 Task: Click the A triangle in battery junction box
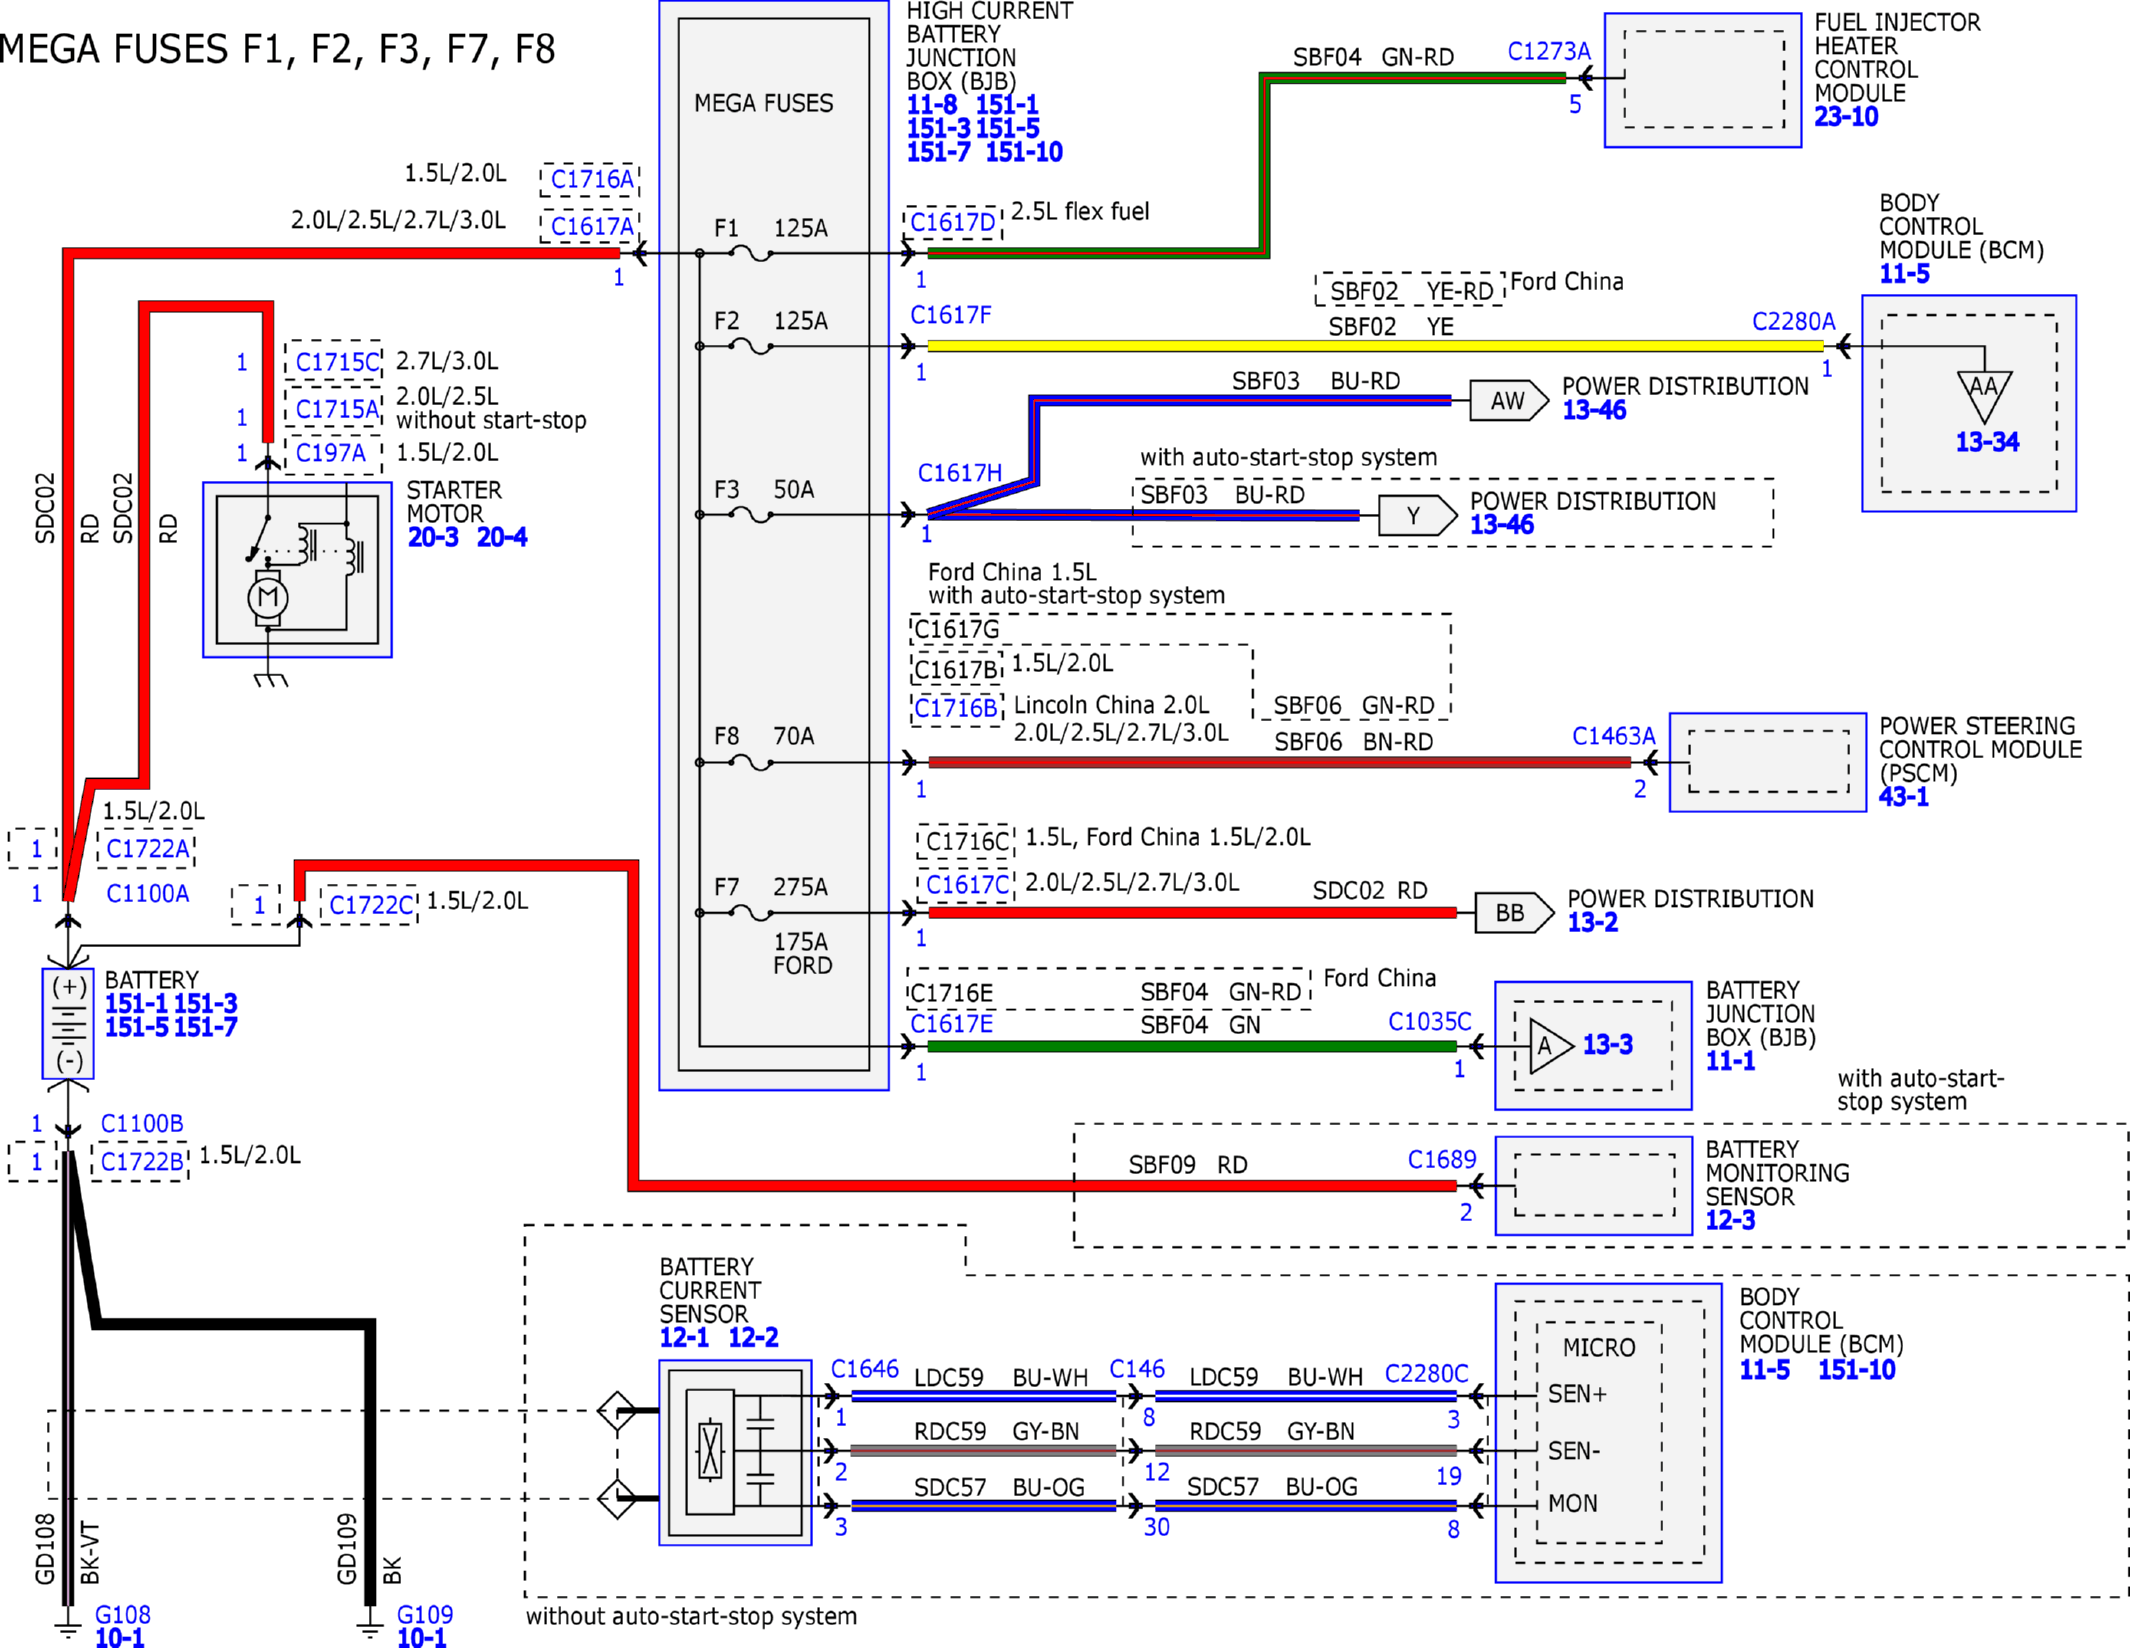pyautogui.click(x=1551, y=1046)
